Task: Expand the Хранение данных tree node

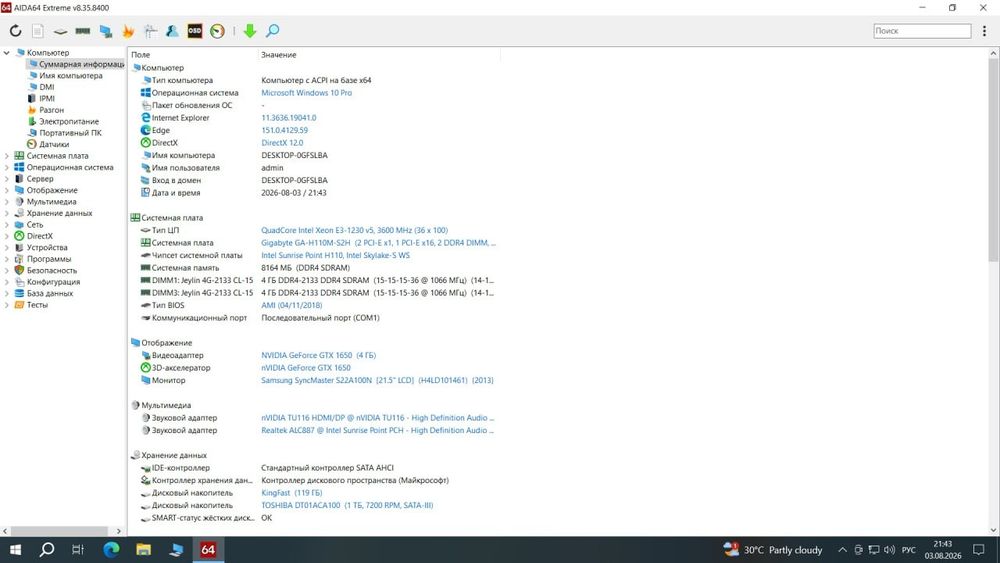Action: (6, 213)
